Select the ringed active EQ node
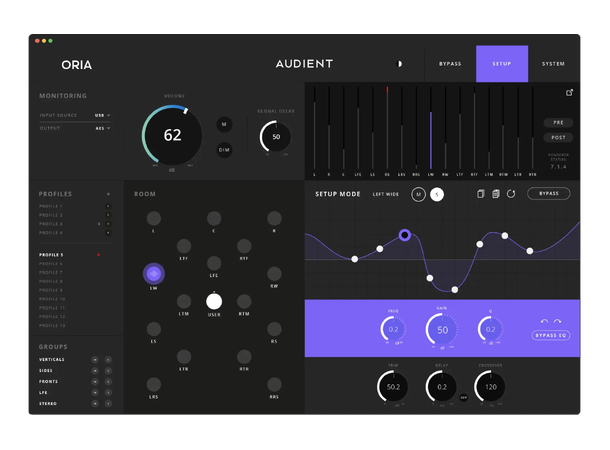610x450 pixels. (405, 235)
